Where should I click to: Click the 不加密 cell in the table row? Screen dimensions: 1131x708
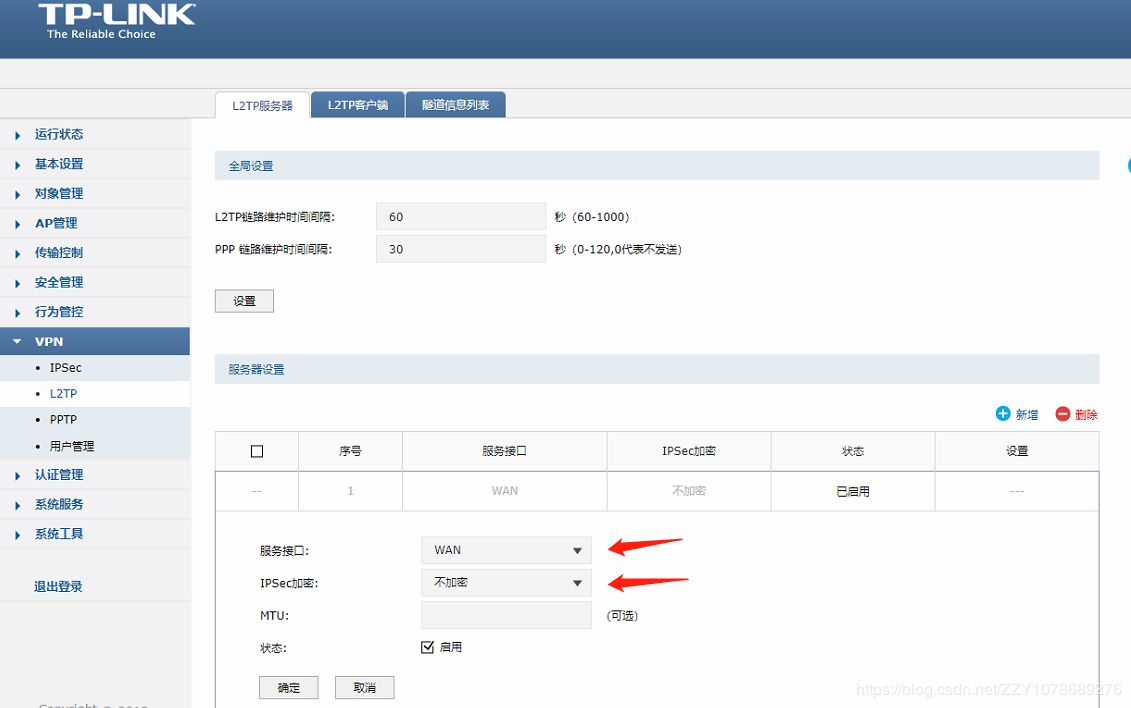689,491
